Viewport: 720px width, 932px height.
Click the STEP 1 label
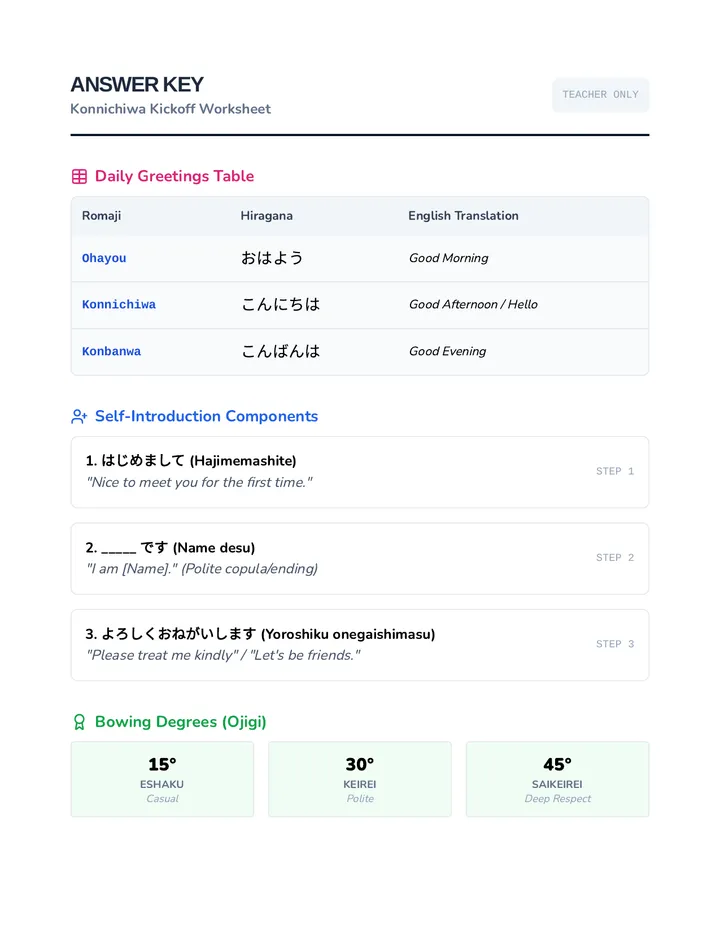(615, 471)
